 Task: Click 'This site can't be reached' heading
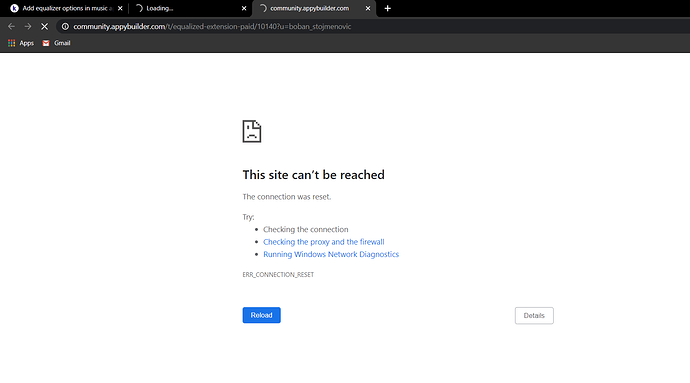pos(313,175)
